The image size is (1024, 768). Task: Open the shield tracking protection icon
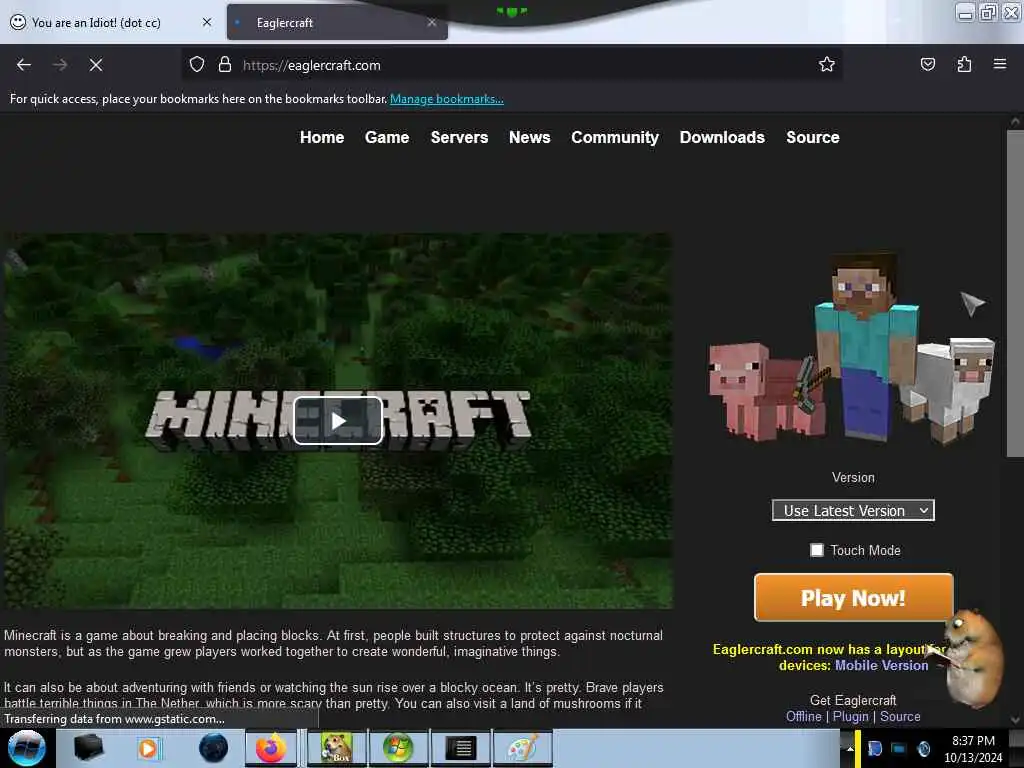pos(197,65)
